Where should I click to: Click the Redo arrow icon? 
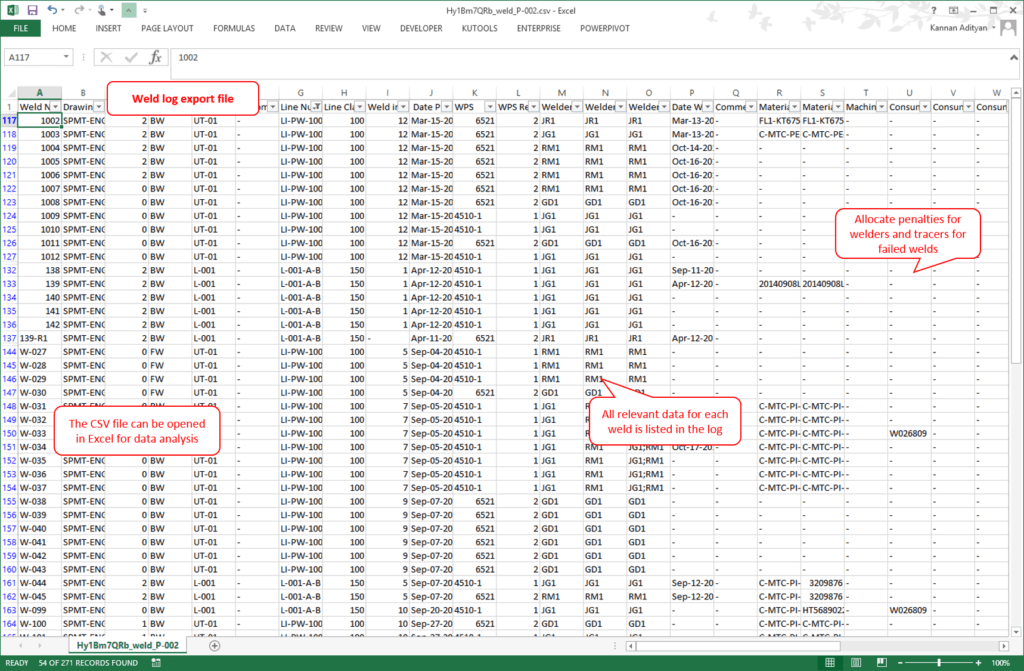(x=78, y=10)
